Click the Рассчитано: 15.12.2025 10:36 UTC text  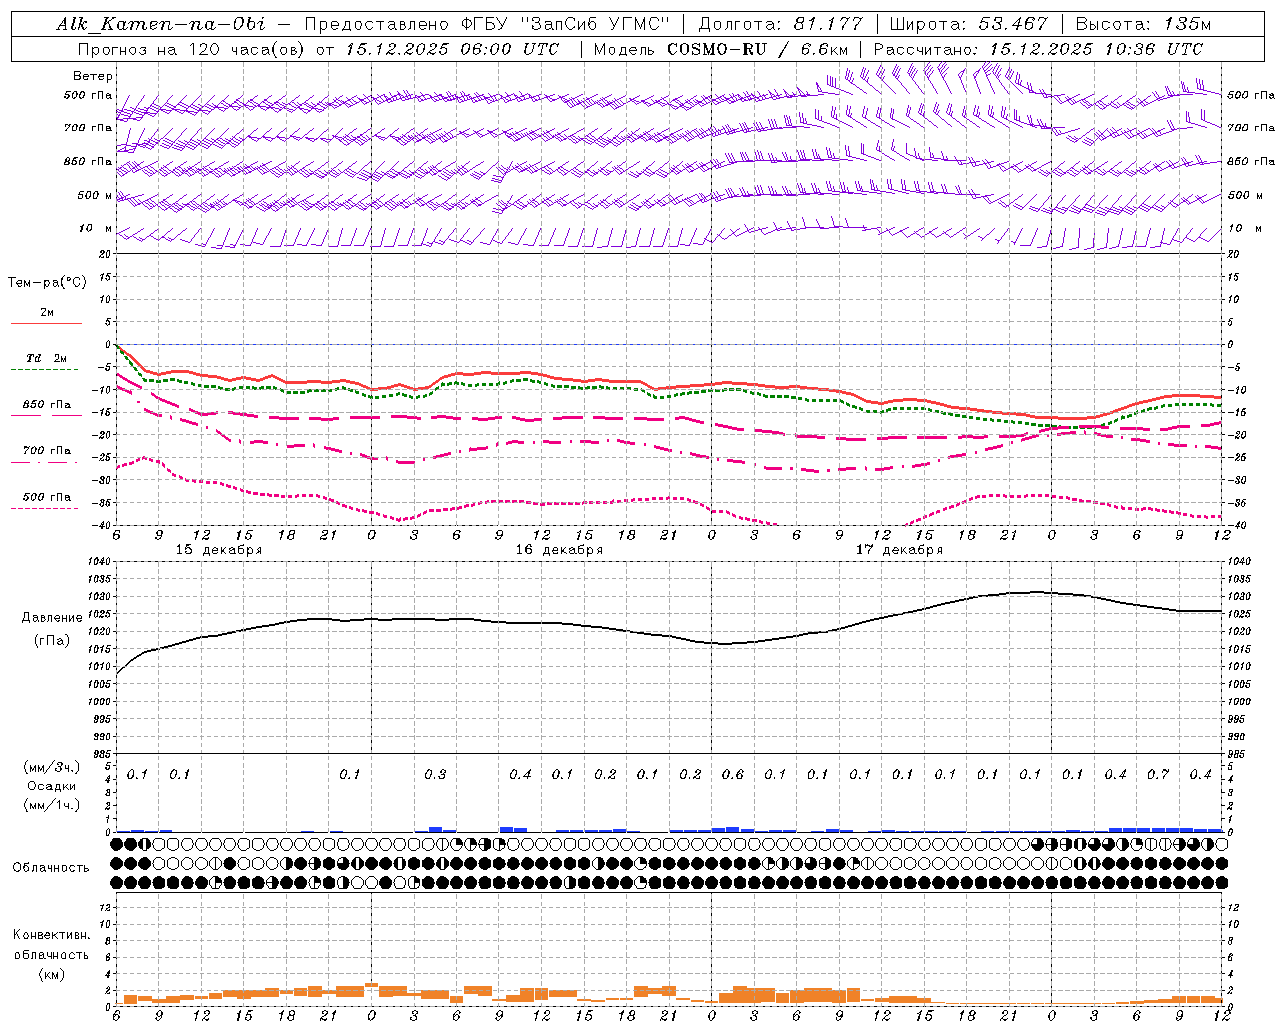pyautogui.click(x=1038, y=49)
